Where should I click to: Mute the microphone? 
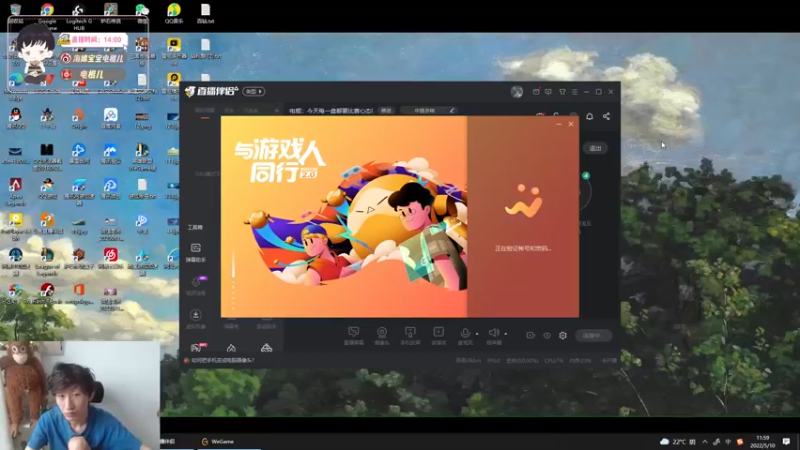coord(465,334)
